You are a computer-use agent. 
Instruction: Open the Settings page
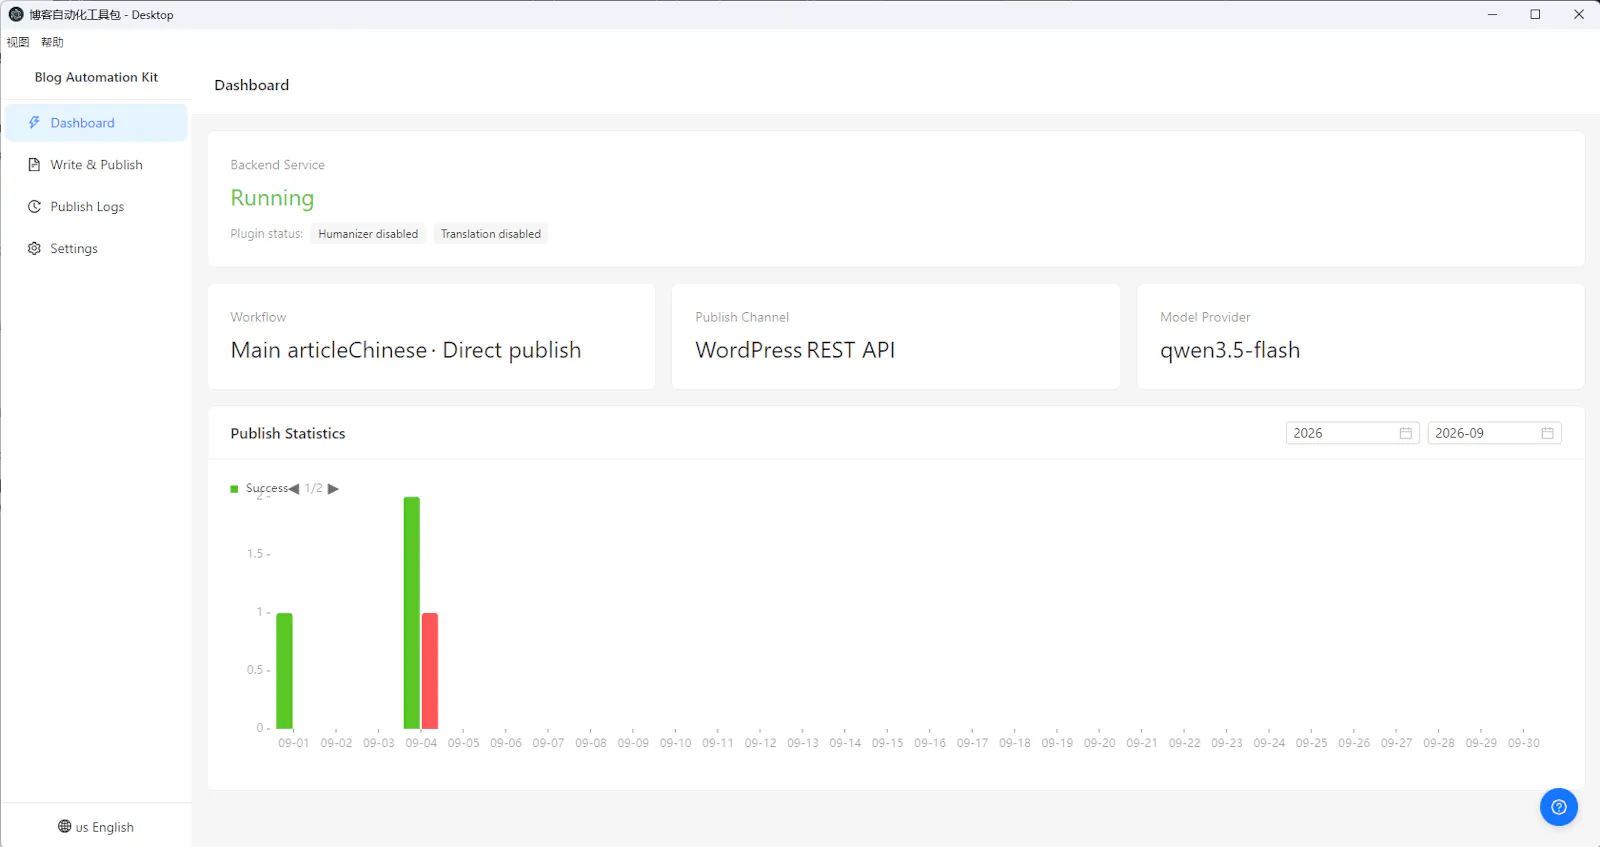[x=96, y=249]
